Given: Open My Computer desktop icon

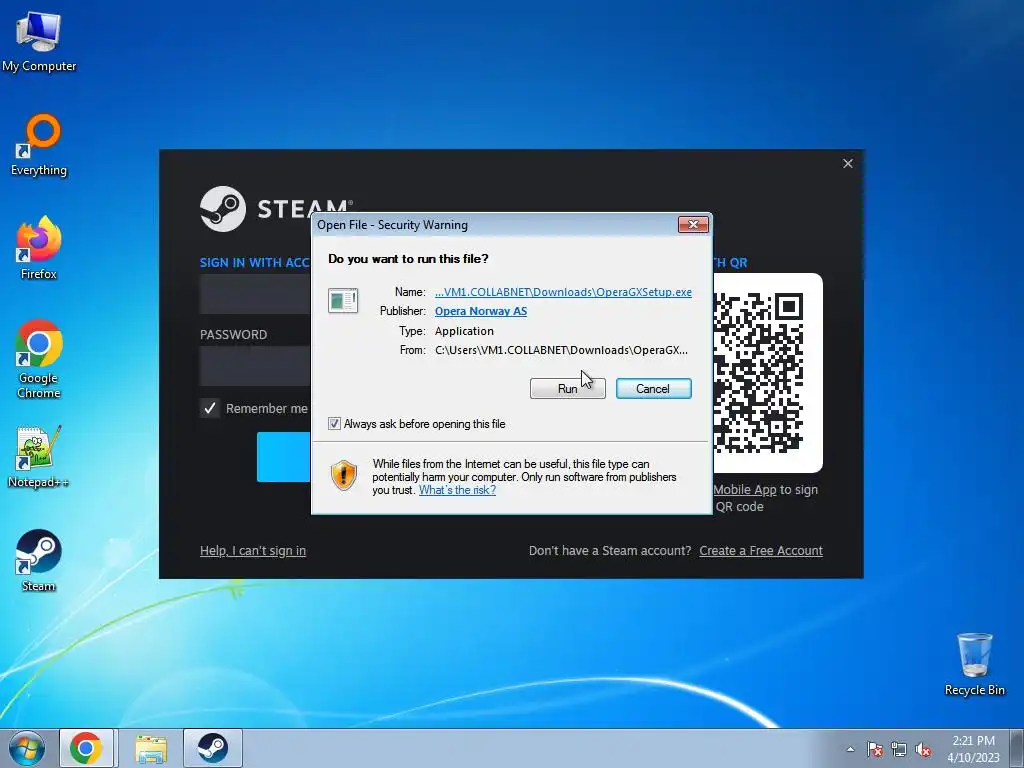Looking at the screenshot, I should 39,42.
